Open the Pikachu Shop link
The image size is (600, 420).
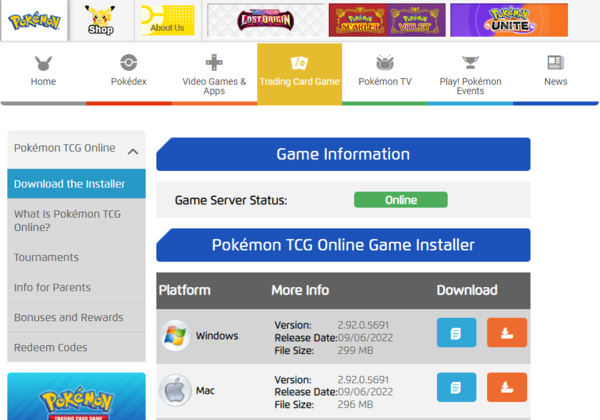(101, 20)
